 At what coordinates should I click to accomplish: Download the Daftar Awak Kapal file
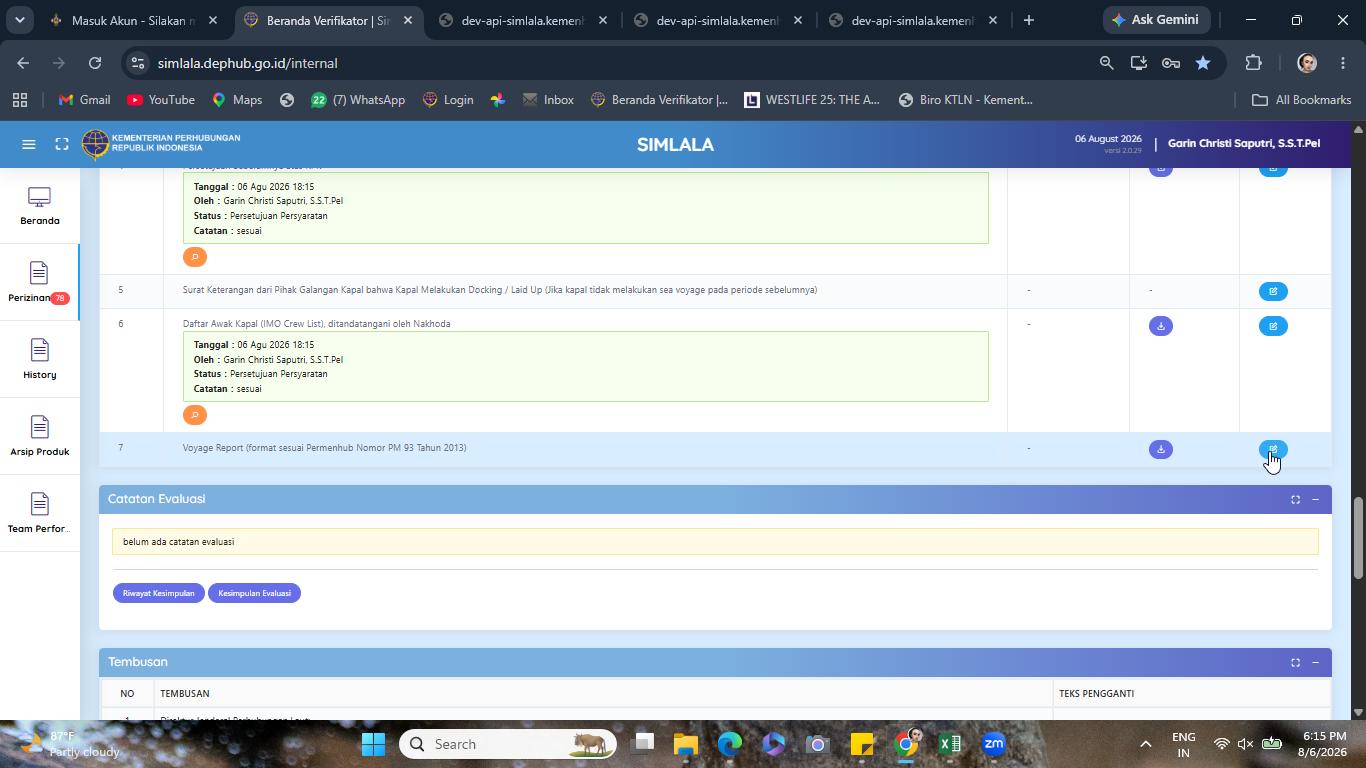pos(1160,326)
